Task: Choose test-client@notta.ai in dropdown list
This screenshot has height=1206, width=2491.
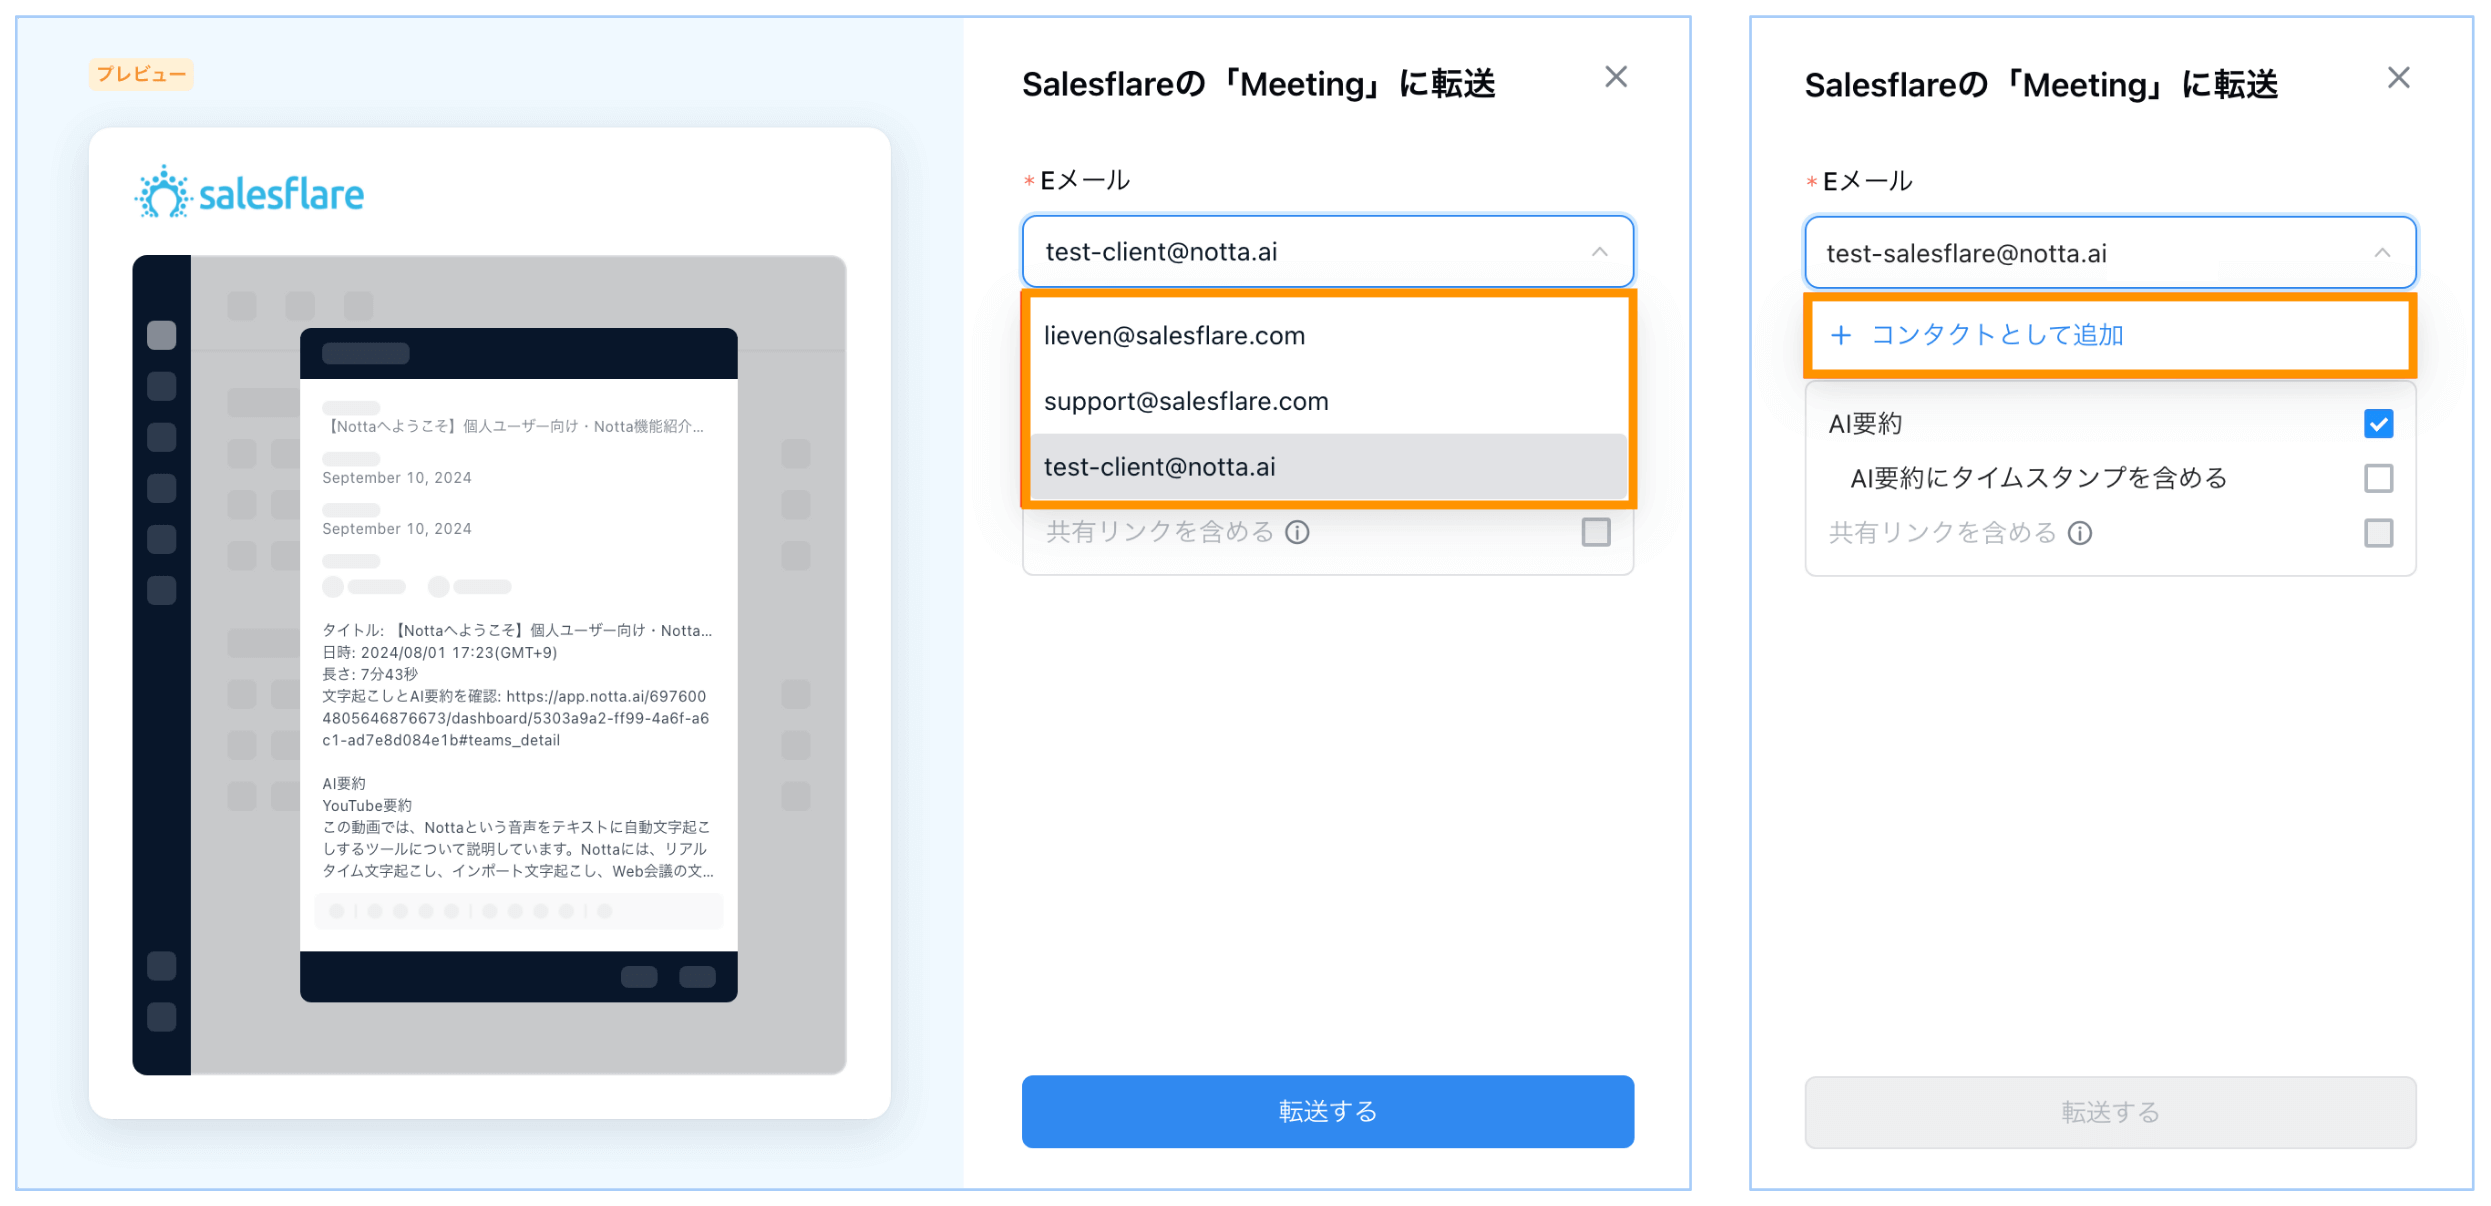Action: (1328, 467)
